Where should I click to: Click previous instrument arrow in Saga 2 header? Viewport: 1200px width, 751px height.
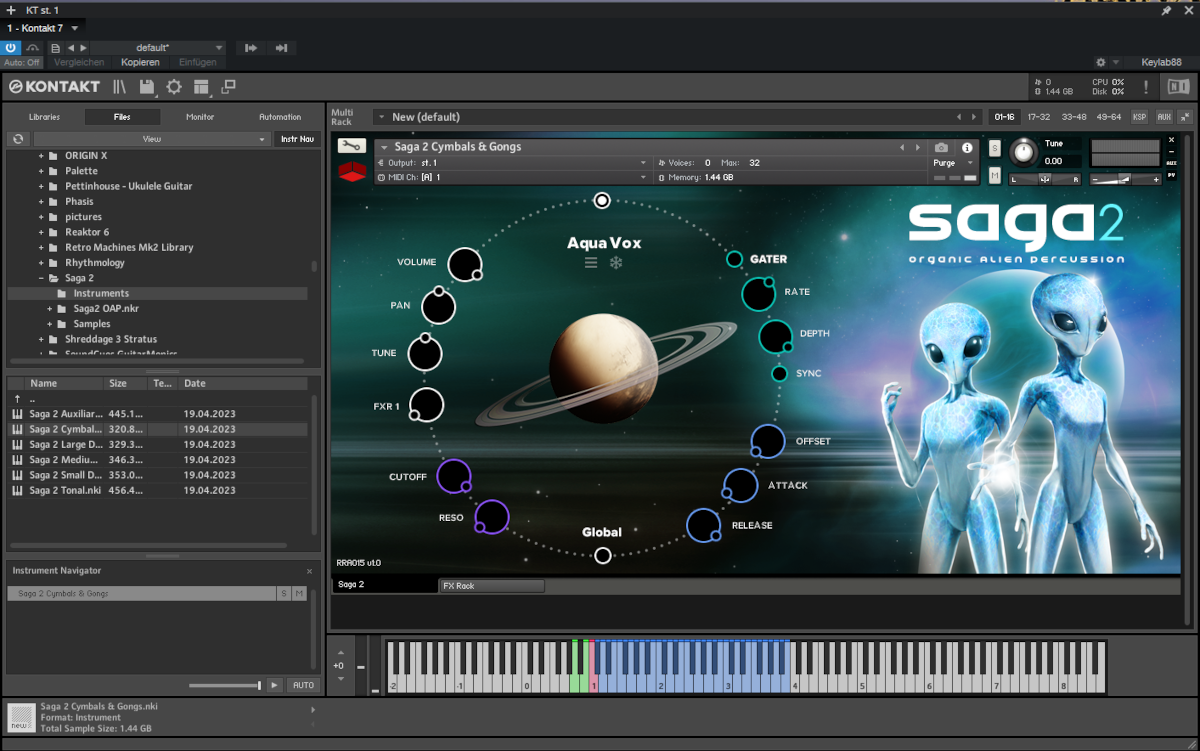coord(903,147)
